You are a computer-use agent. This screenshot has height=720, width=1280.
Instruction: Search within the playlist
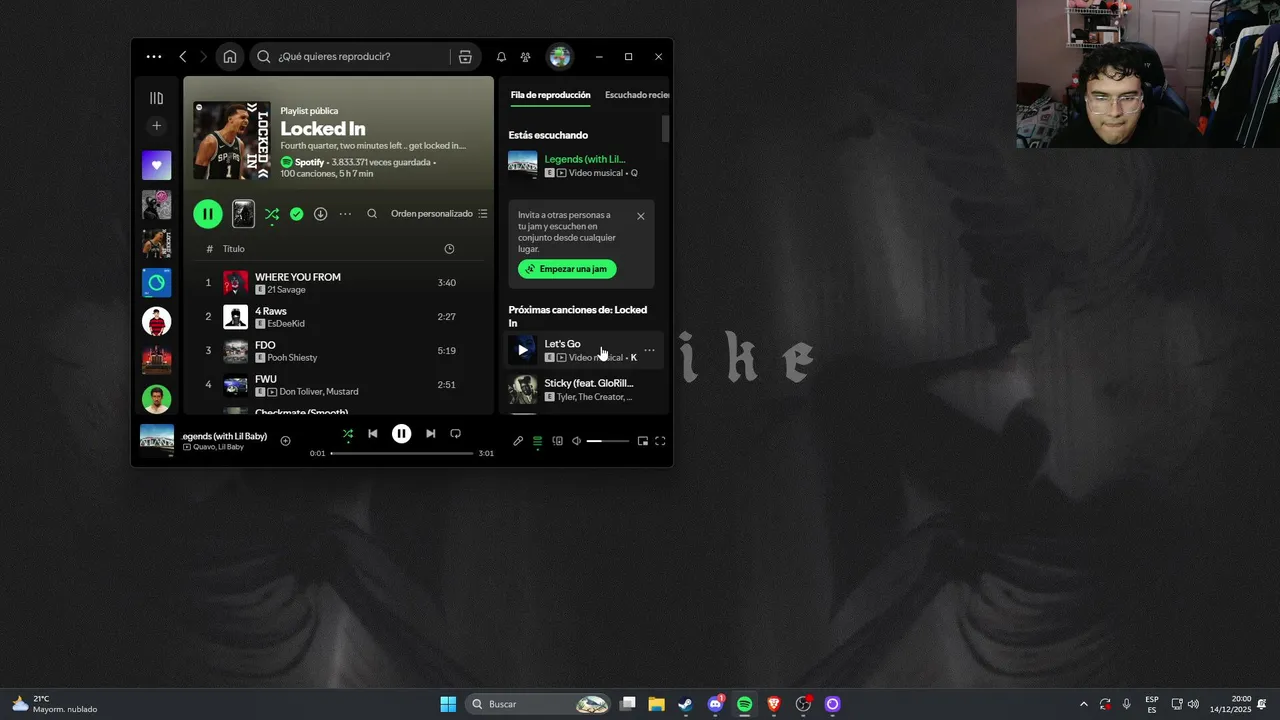coord(372,214)
